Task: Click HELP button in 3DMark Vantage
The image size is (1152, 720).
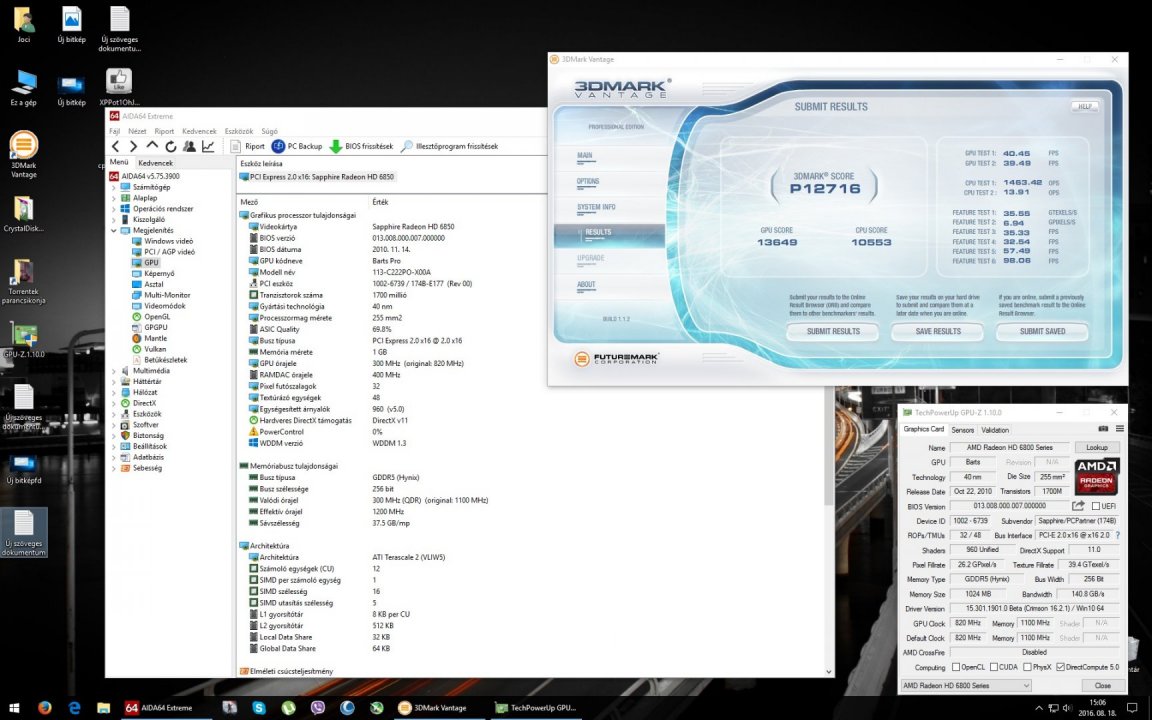Action: [x=1084, y=107]
